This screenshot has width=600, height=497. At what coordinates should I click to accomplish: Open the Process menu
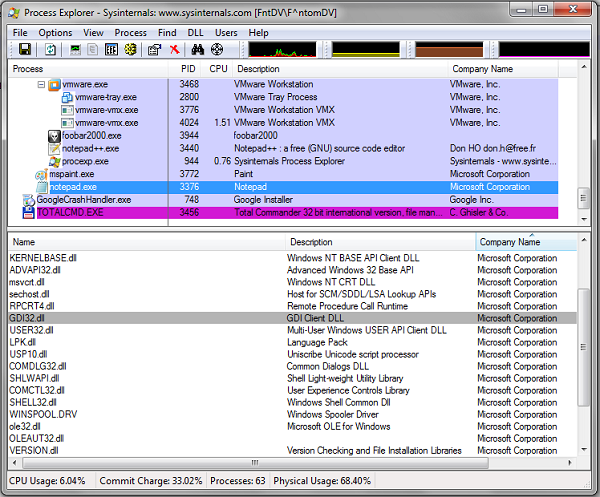click(130, 33)
